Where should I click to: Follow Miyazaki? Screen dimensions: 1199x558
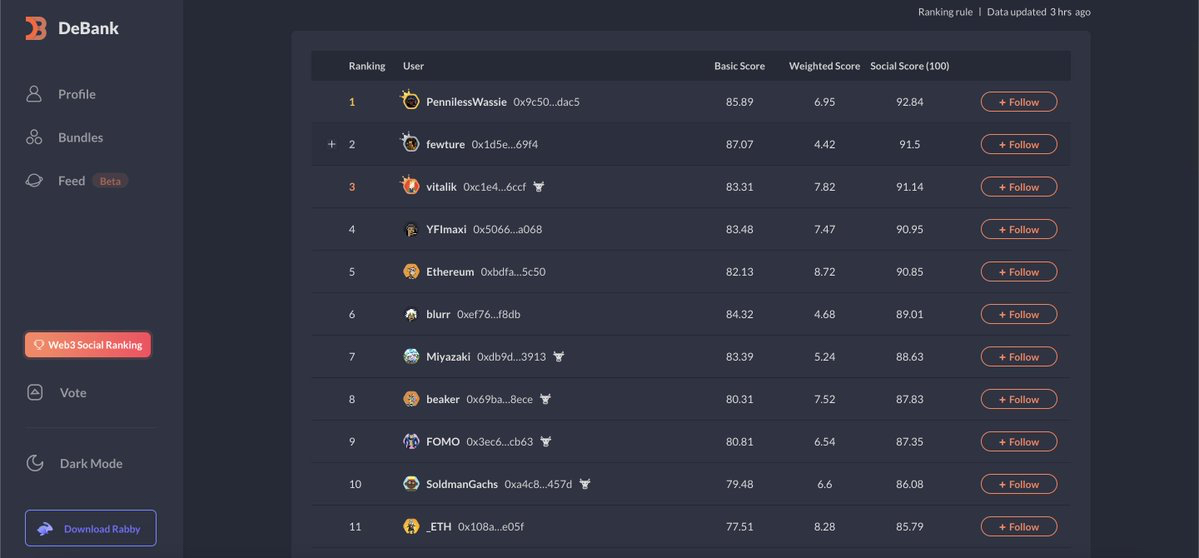pyautogui.click(x=1019, y=357)
